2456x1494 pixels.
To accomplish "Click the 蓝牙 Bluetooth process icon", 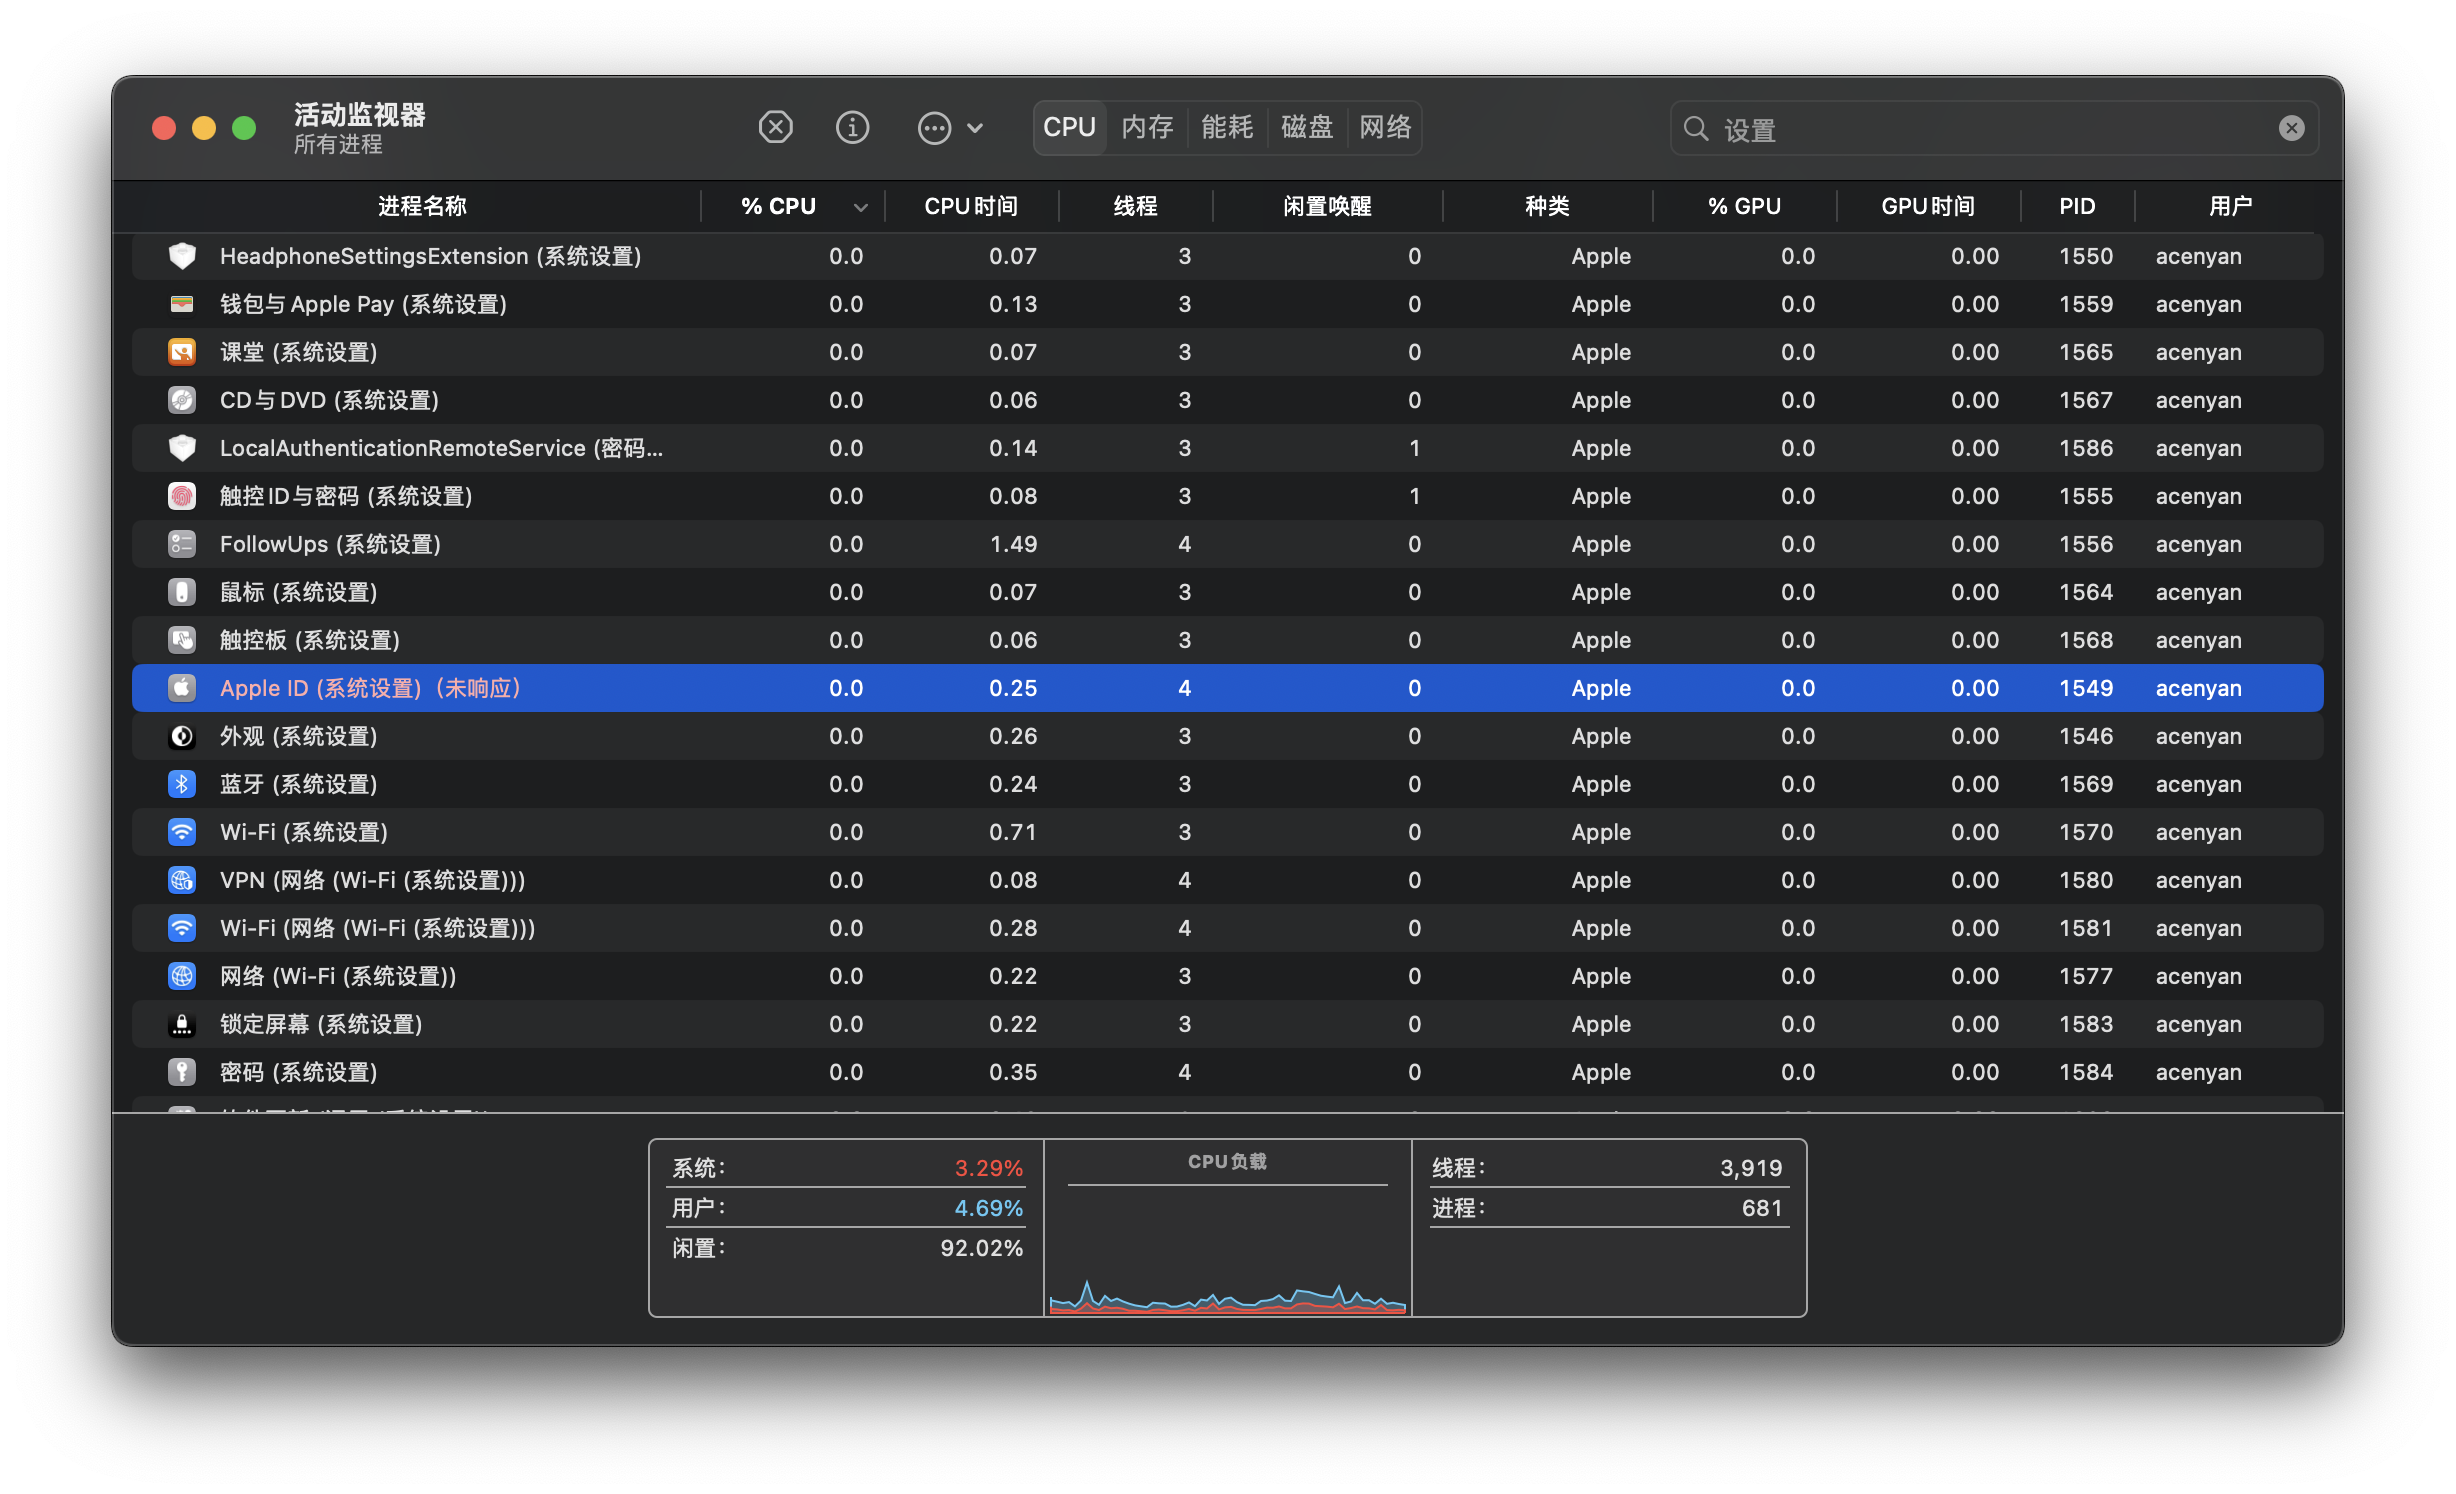I will [x=182, y=784].
